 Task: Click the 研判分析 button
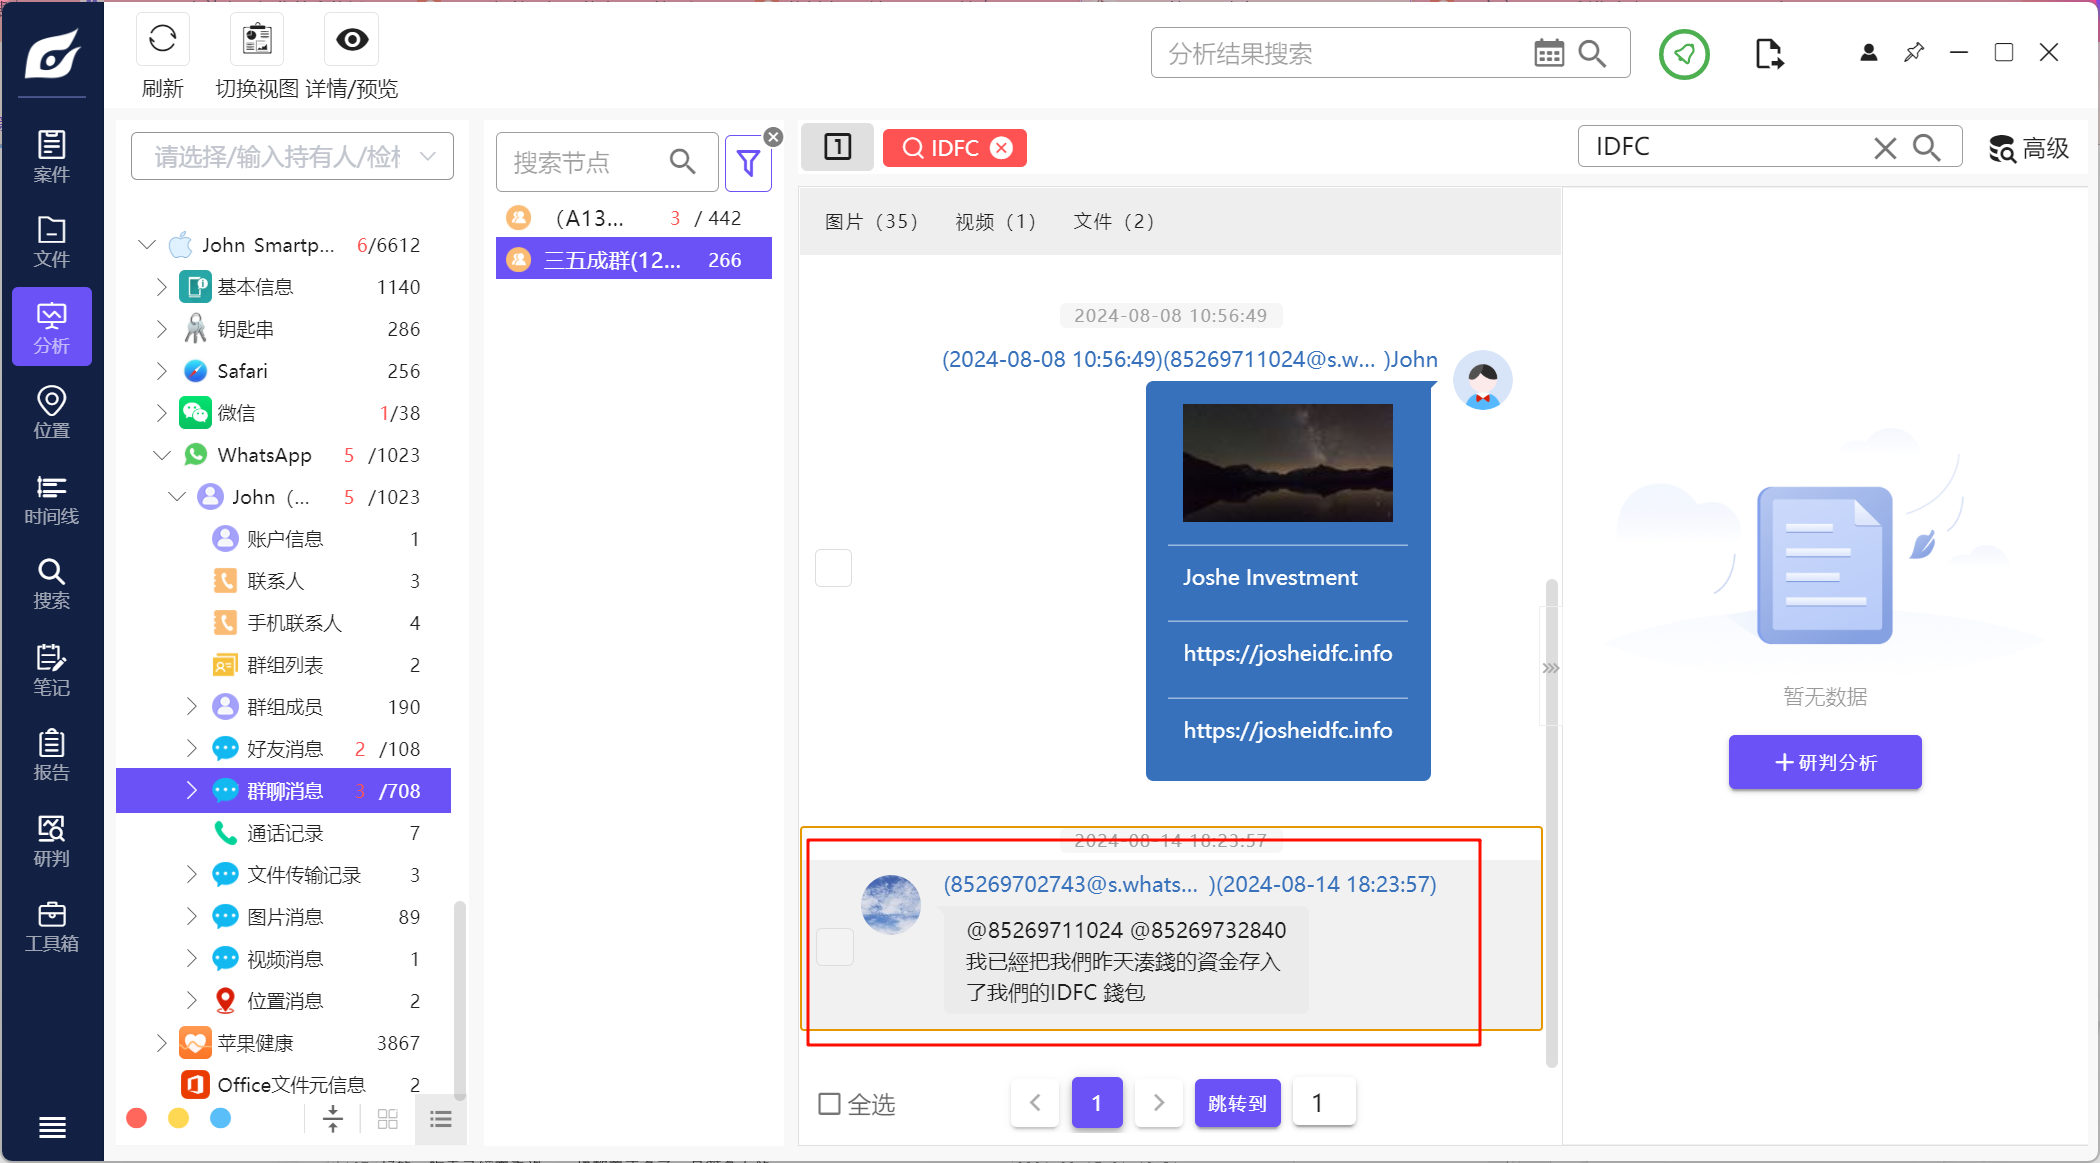(x=1824, y=762)
